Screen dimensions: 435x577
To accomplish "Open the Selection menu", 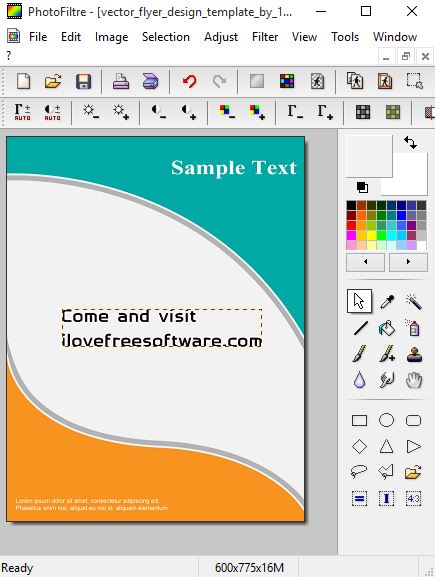I will [x=166, y=37].
